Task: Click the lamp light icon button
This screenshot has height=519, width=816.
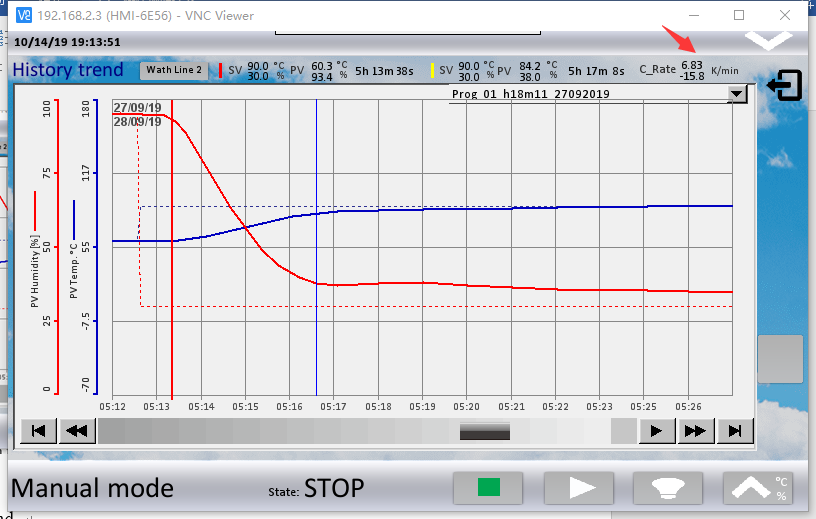Action: [x=668, y=488]
